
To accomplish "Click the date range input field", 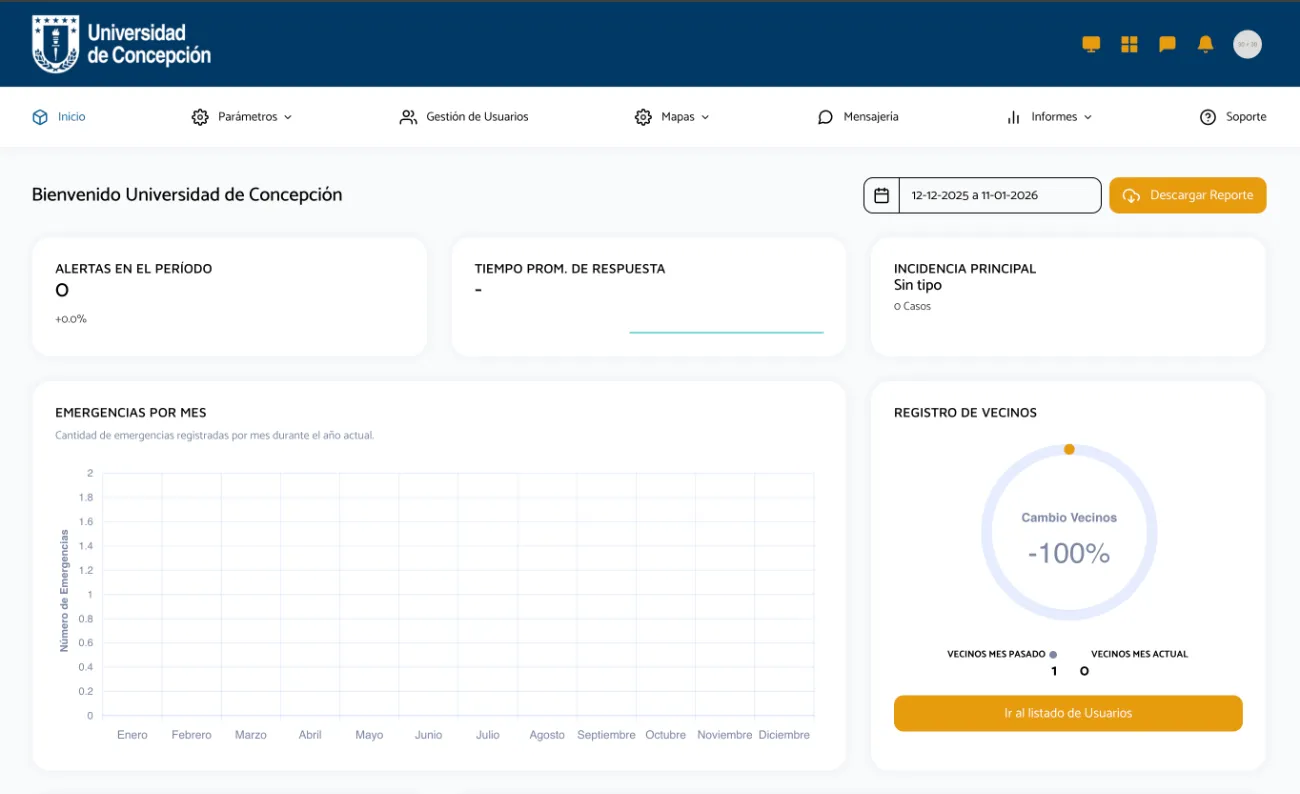I will 999,196.
